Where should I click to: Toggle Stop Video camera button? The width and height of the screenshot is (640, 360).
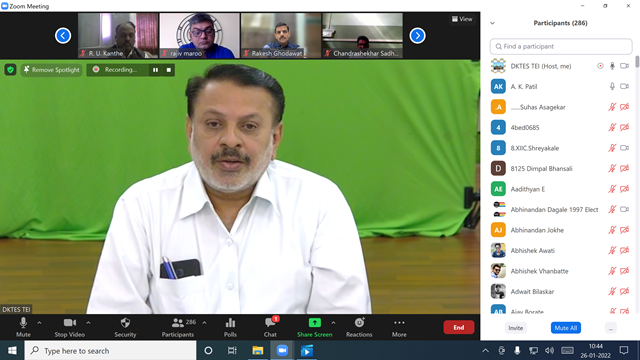pos(70,327)
